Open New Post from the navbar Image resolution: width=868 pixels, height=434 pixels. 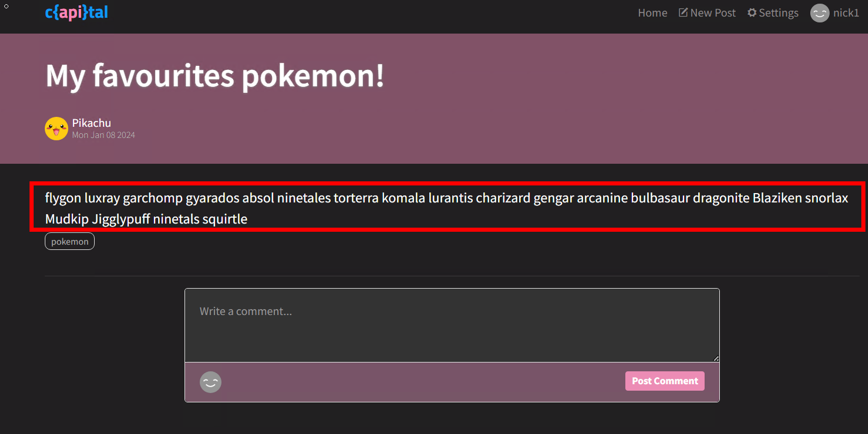pyautogui.click(x=707, y=13)
